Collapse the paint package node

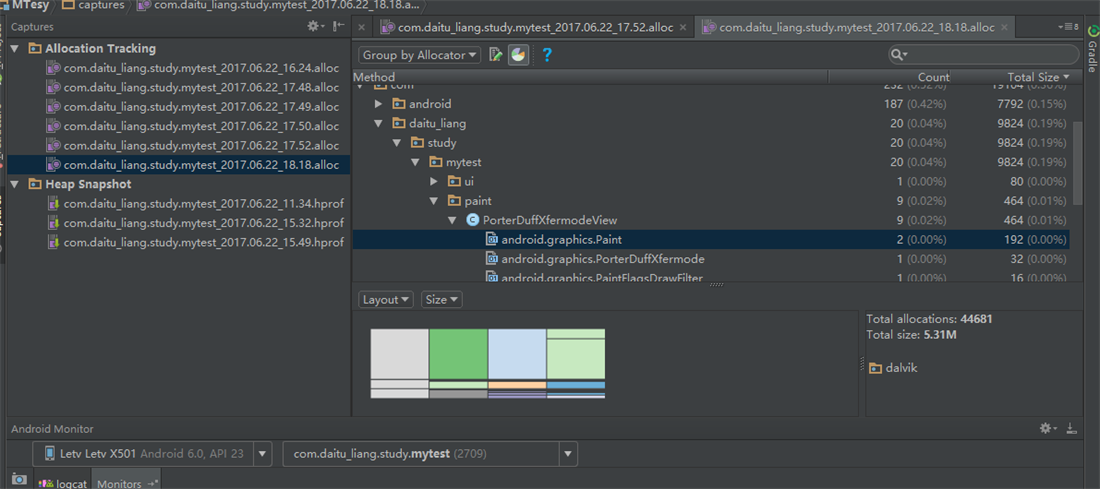pos(434,201)
